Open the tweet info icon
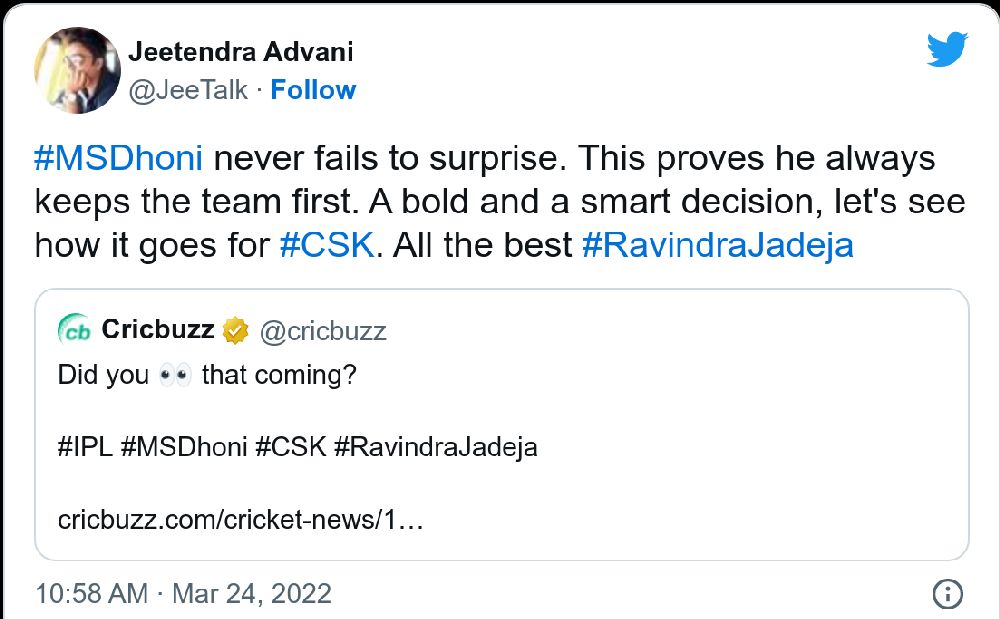This screenshot has height=619, width=1000. coord(947,593)
